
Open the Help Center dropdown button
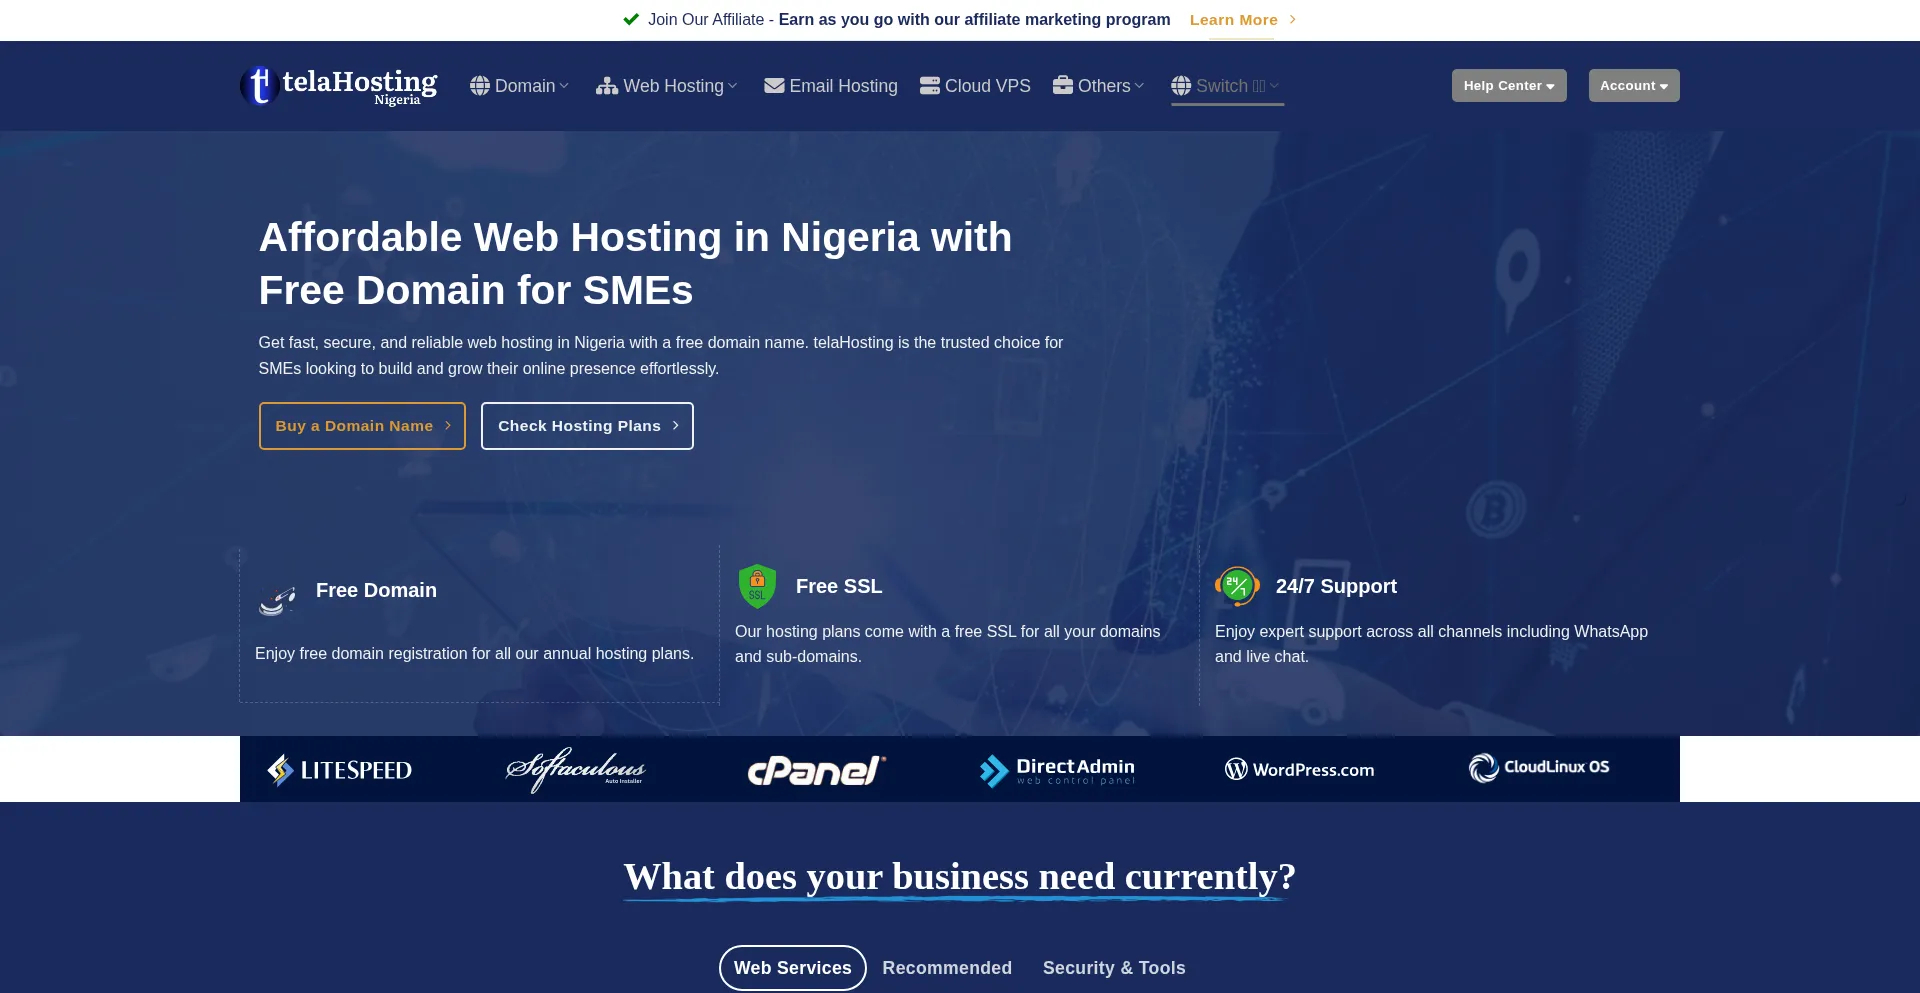(1509, 86)
